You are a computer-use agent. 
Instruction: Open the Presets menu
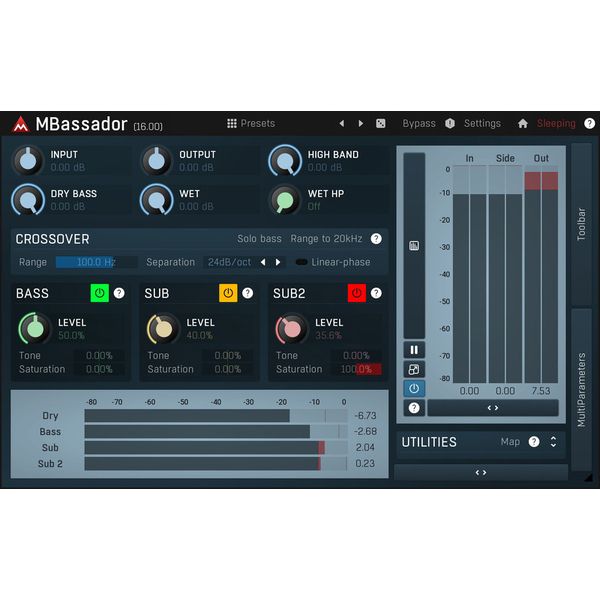coord(258,123)
